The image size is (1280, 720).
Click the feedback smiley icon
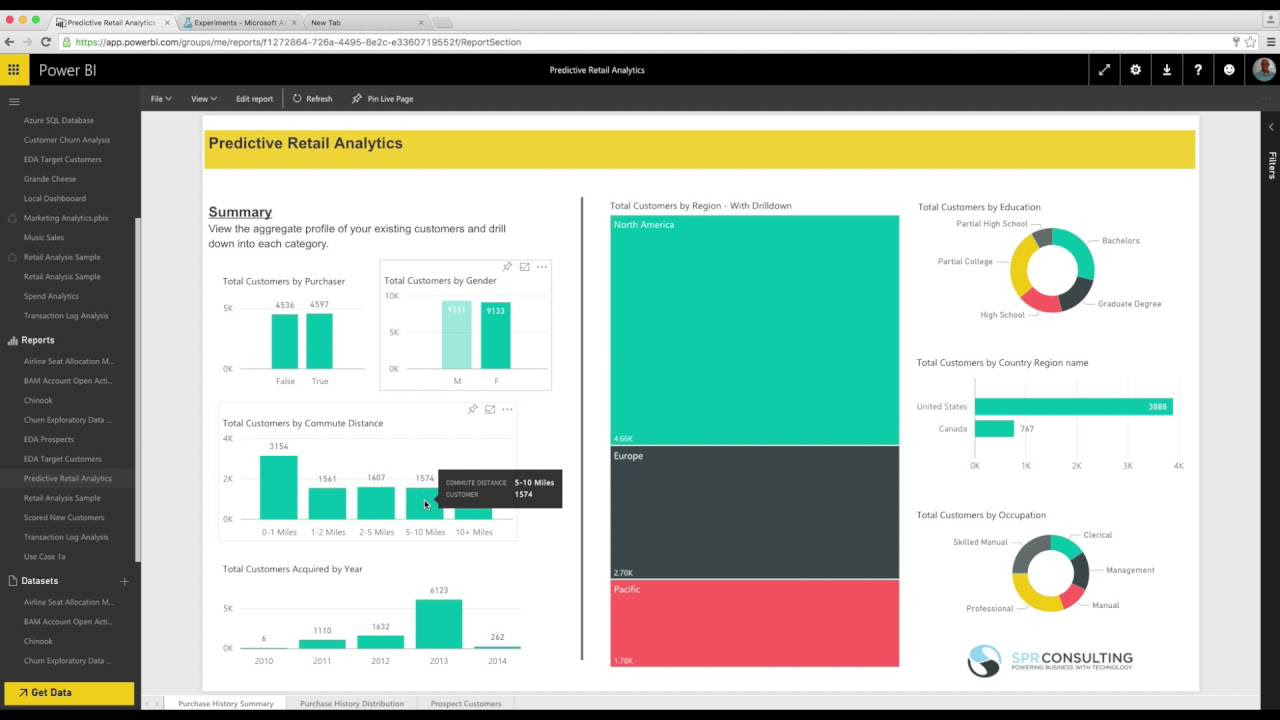pyautogui.click(x=1229, y=70)
